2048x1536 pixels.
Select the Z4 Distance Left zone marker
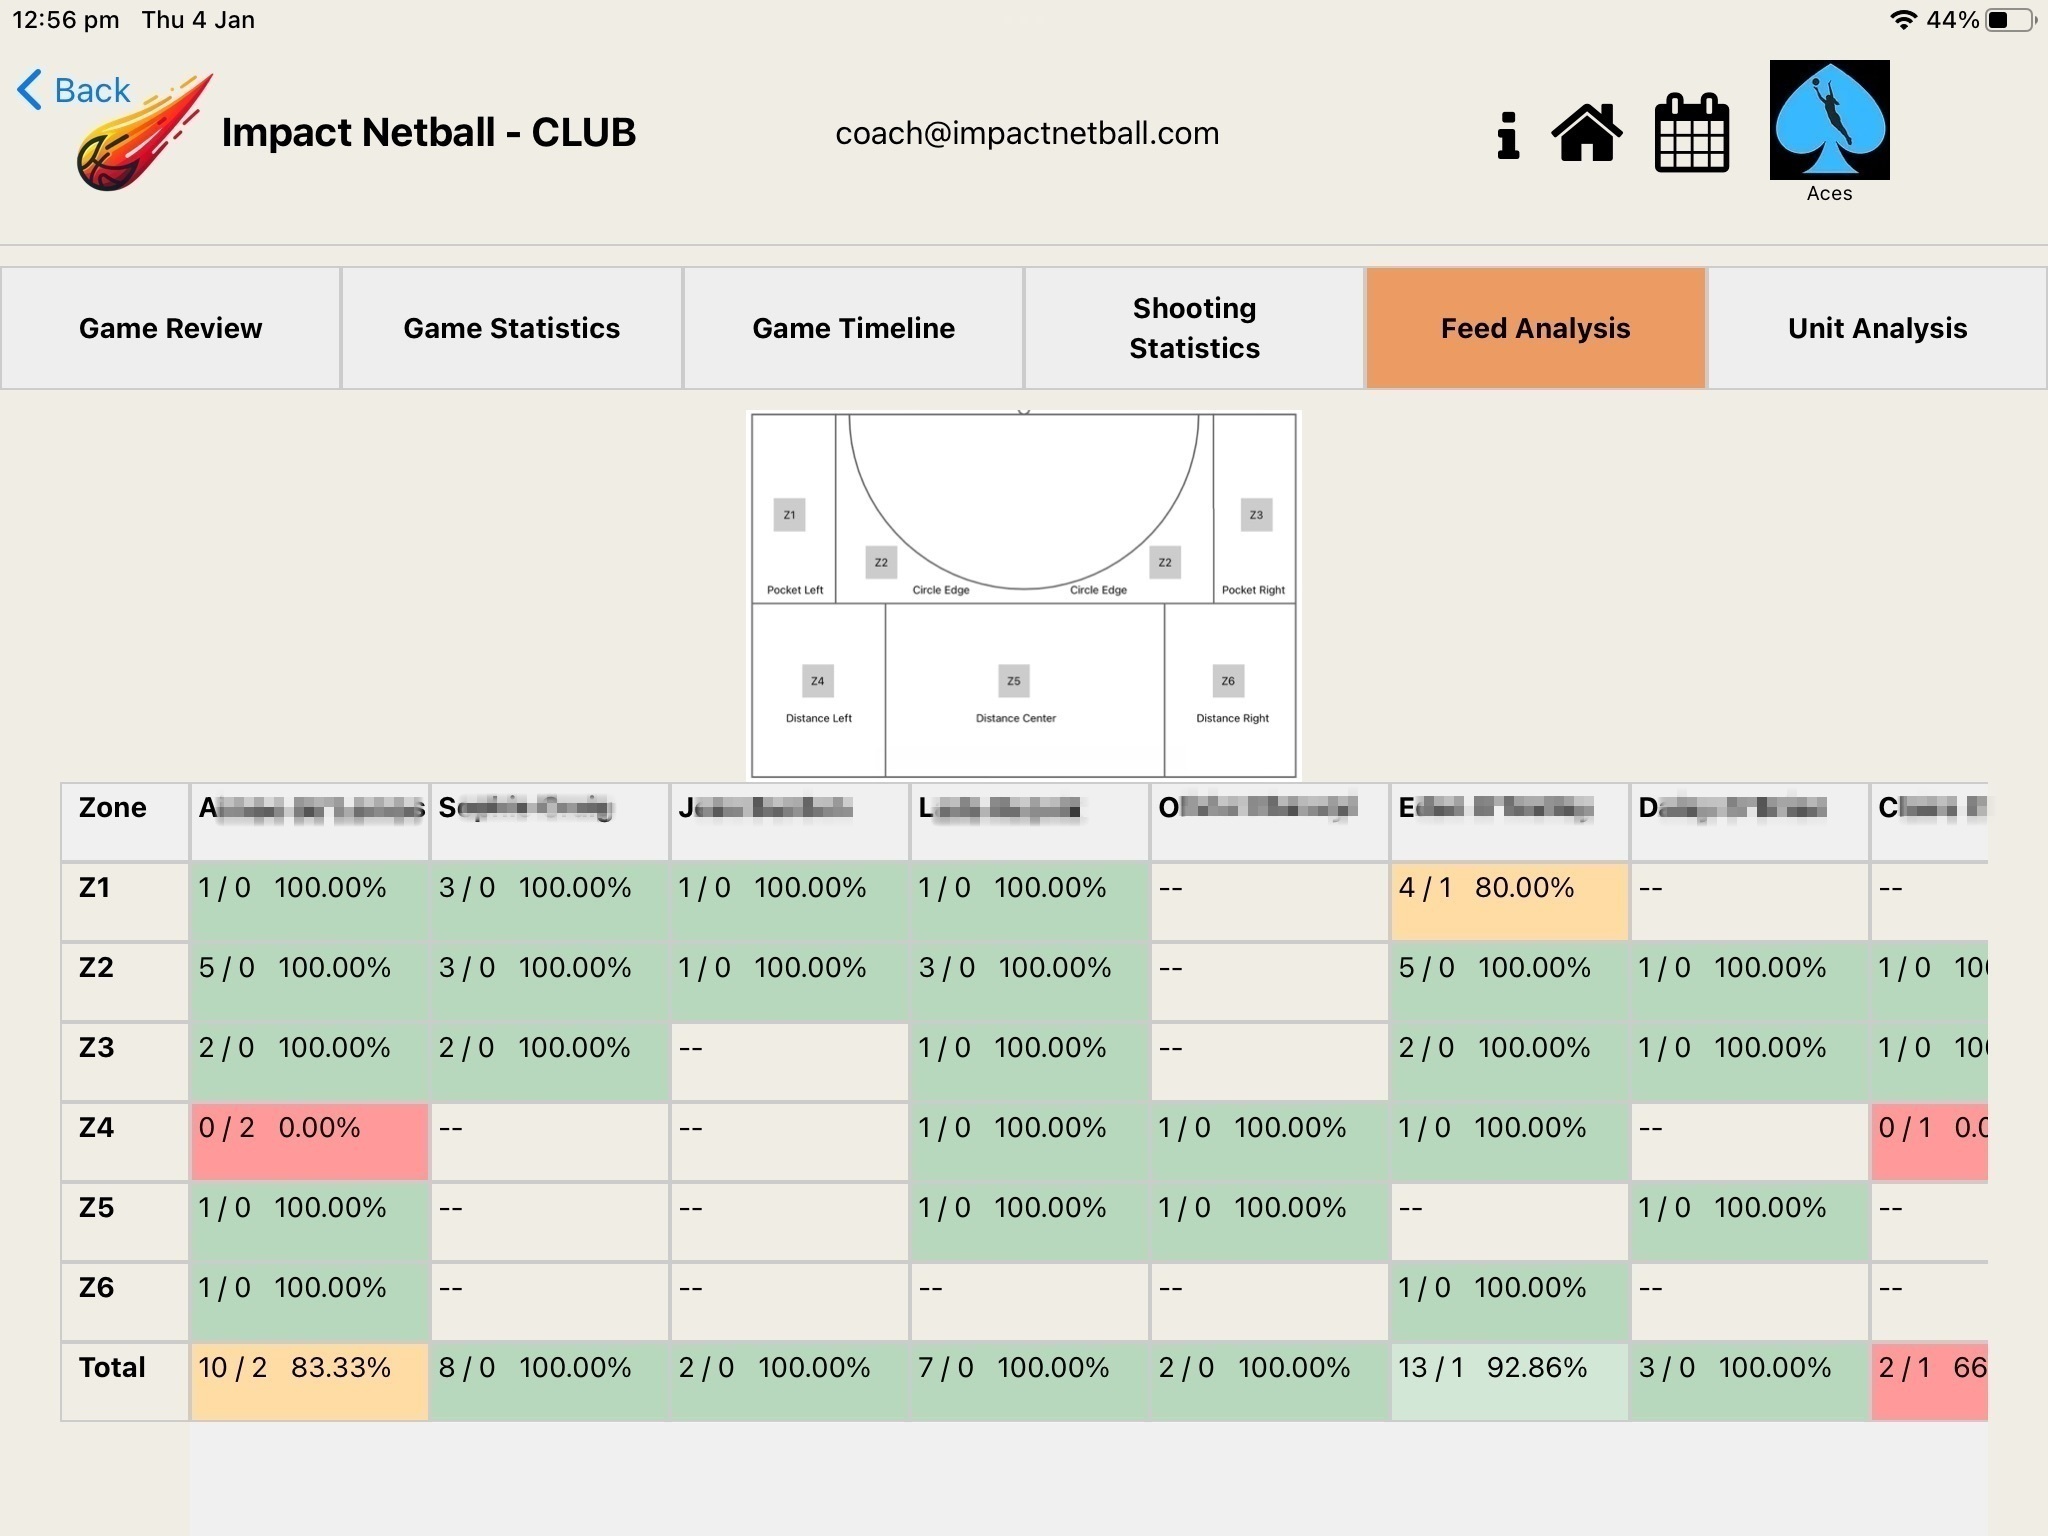click(817, 681)
